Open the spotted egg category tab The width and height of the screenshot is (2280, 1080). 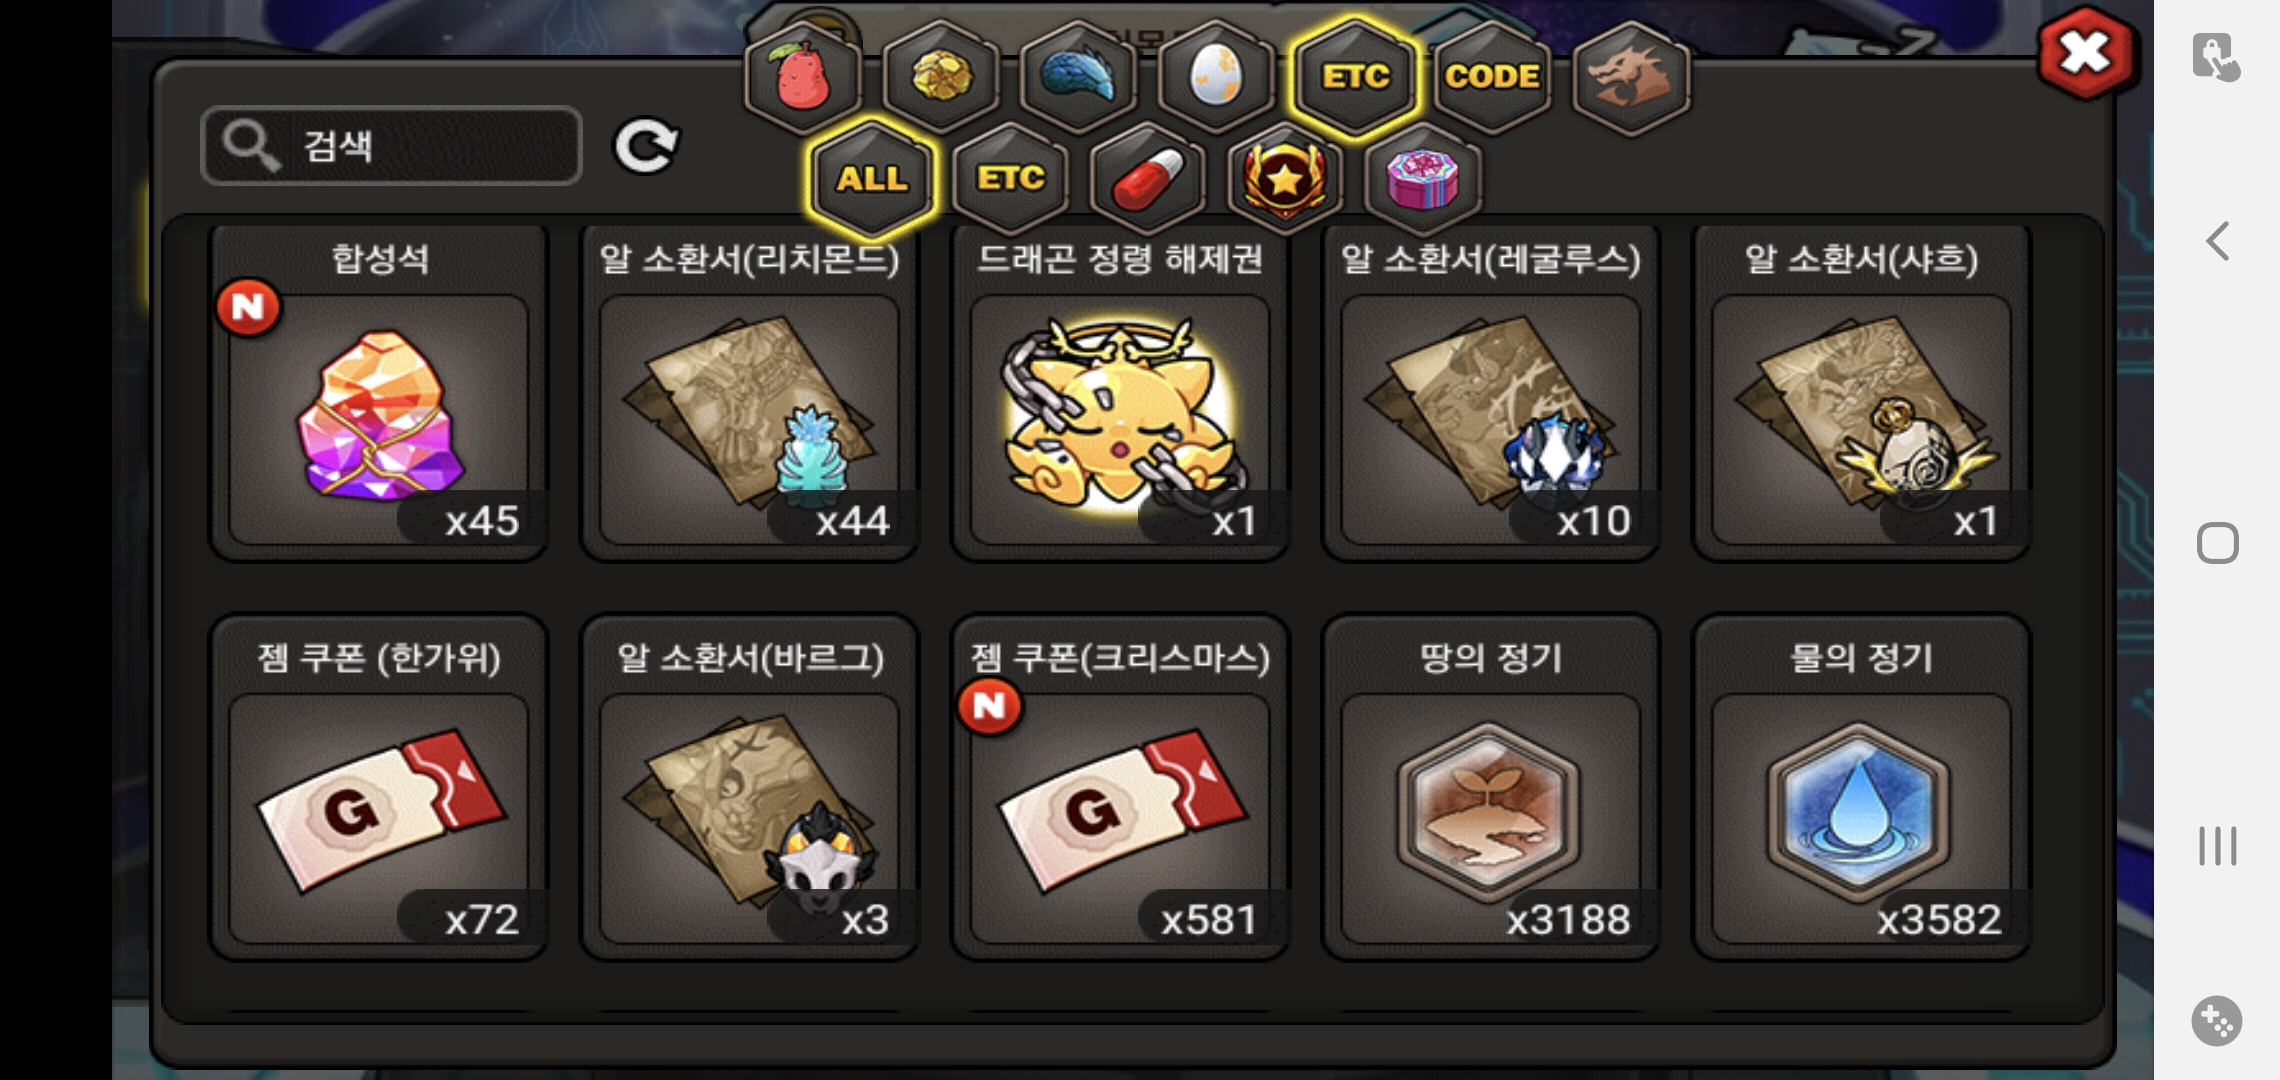[x=1216, y=77]
